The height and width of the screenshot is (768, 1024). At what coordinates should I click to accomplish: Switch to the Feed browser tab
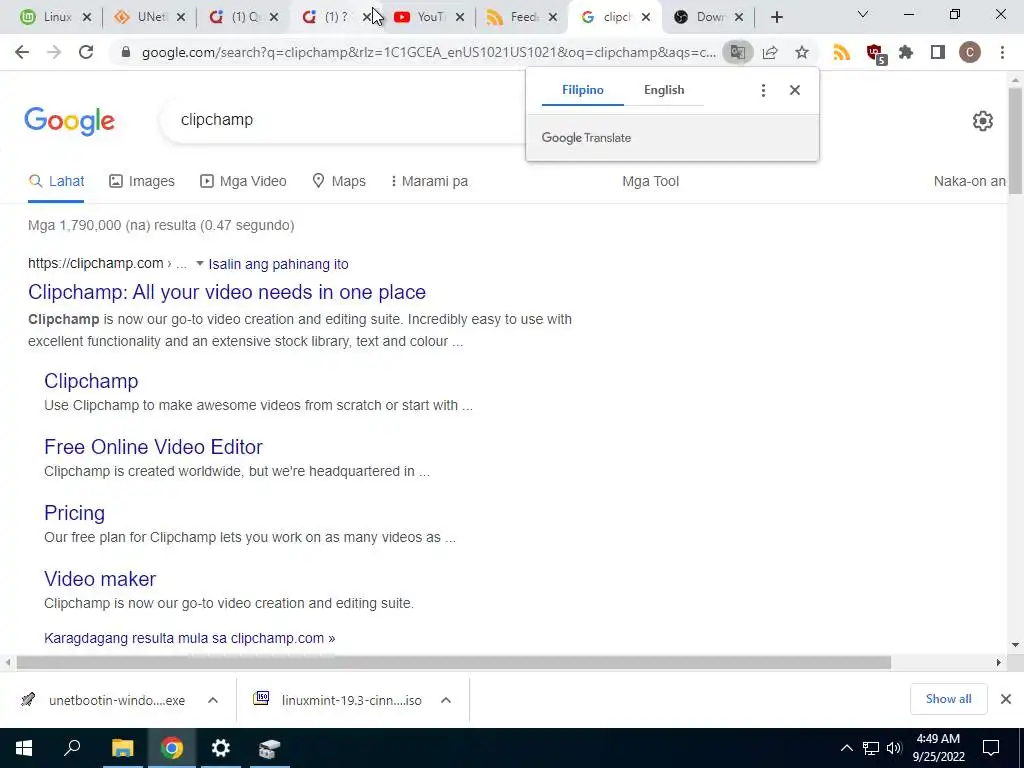tap(522, 18)
